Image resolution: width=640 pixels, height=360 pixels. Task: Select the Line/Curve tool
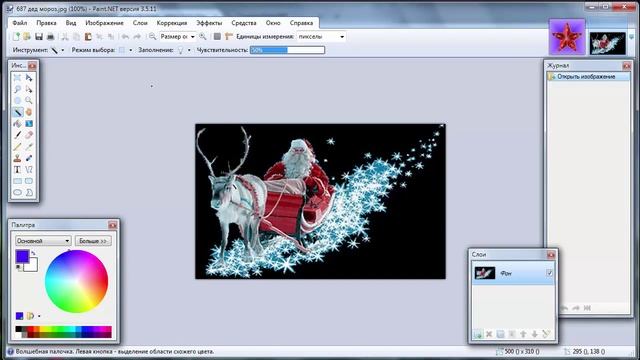click(x=29, y=169)
